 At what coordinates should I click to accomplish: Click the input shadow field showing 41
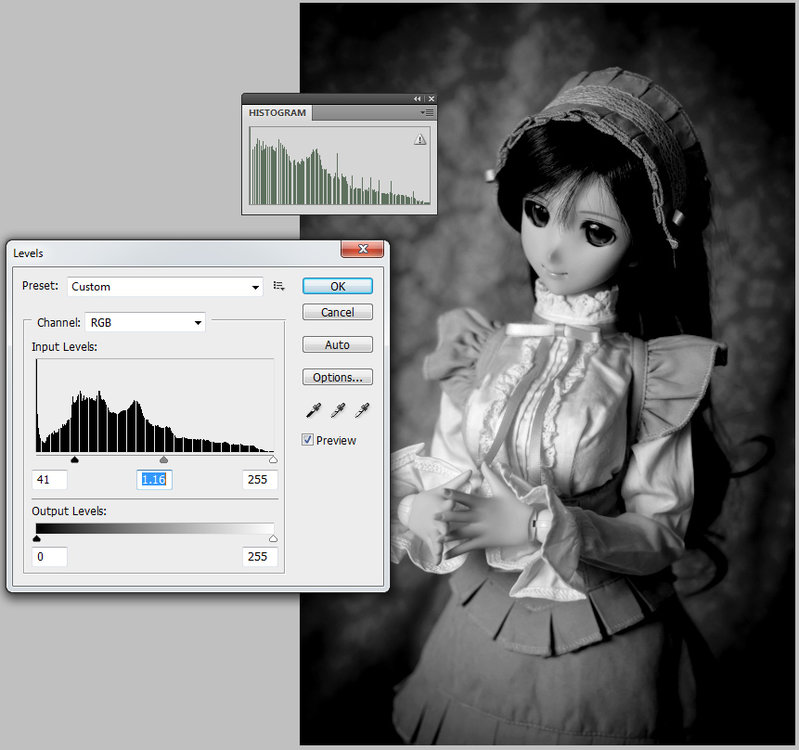coord(49,480)
